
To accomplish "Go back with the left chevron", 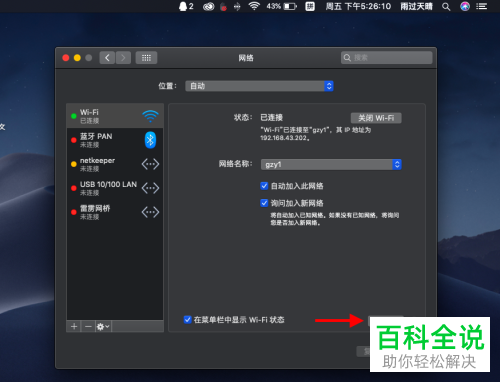I will [x=107, y=58].
